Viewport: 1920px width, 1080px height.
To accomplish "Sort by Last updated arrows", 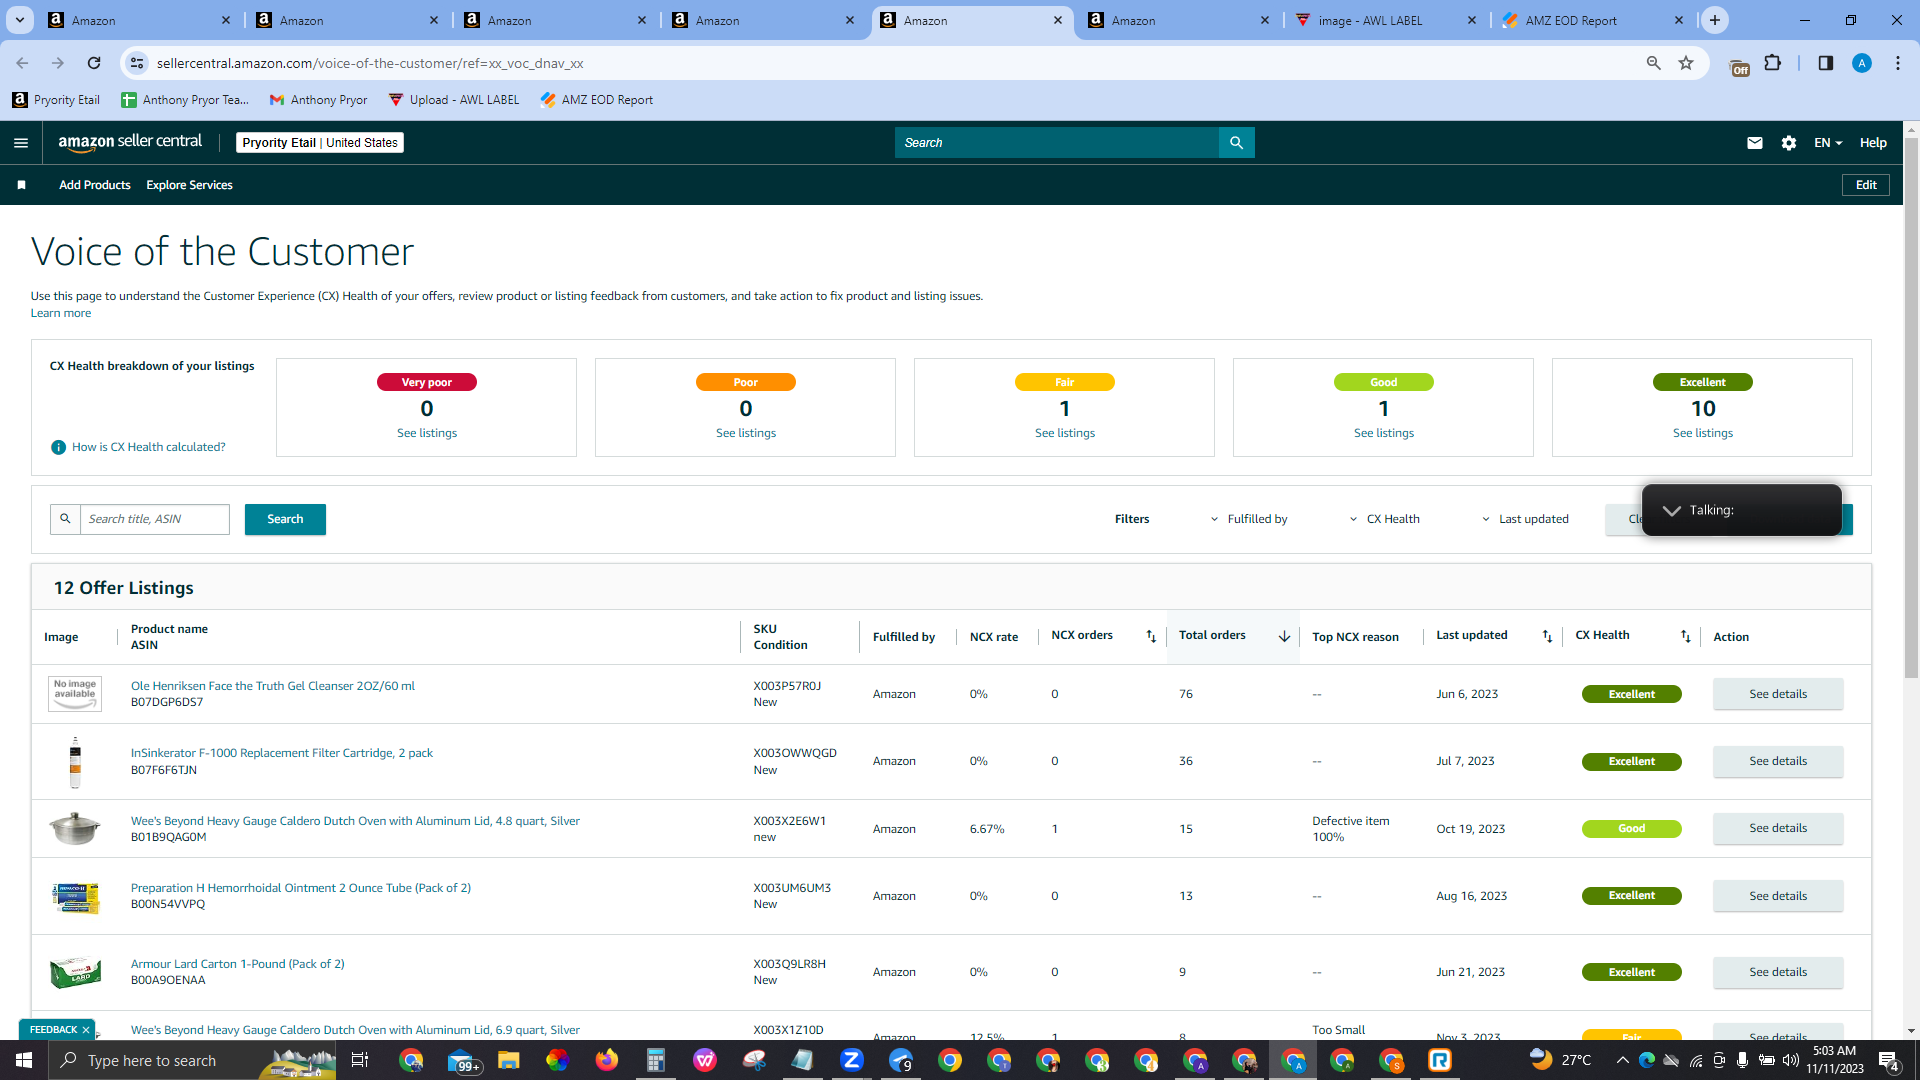I will [1547, 637].
